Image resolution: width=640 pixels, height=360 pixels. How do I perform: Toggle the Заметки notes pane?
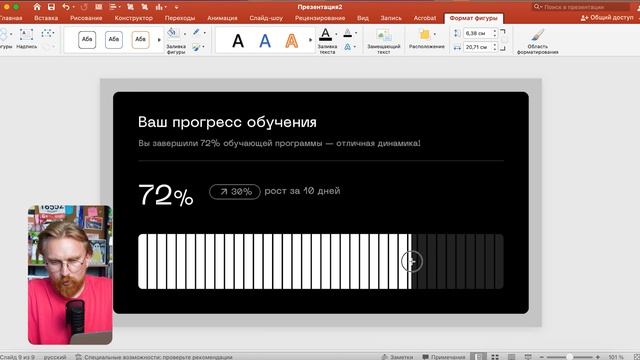coord(397,357)
